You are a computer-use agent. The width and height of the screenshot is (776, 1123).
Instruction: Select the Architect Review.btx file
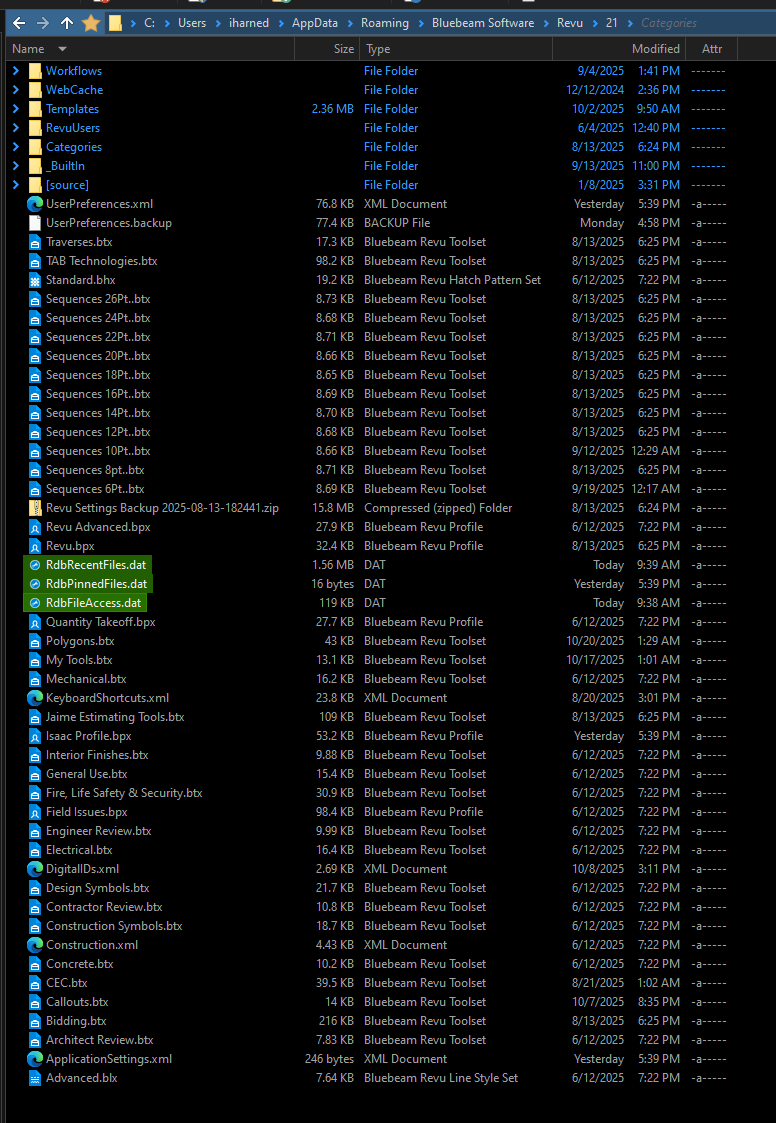pyautogui.click(x=100, y=1040)
